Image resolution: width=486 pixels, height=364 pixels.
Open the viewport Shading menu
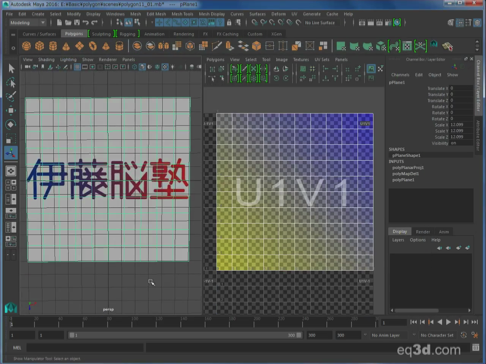46,60
